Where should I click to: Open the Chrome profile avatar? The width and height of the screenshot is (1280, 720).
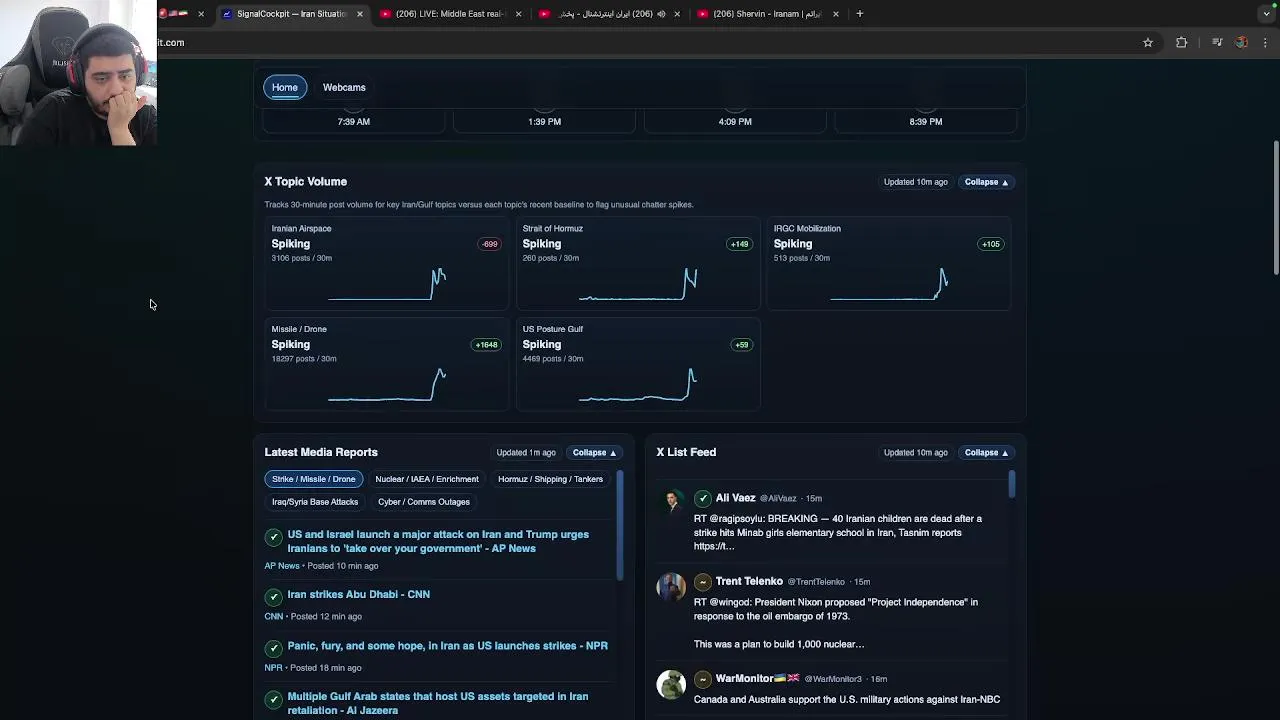pos(1241,42)
